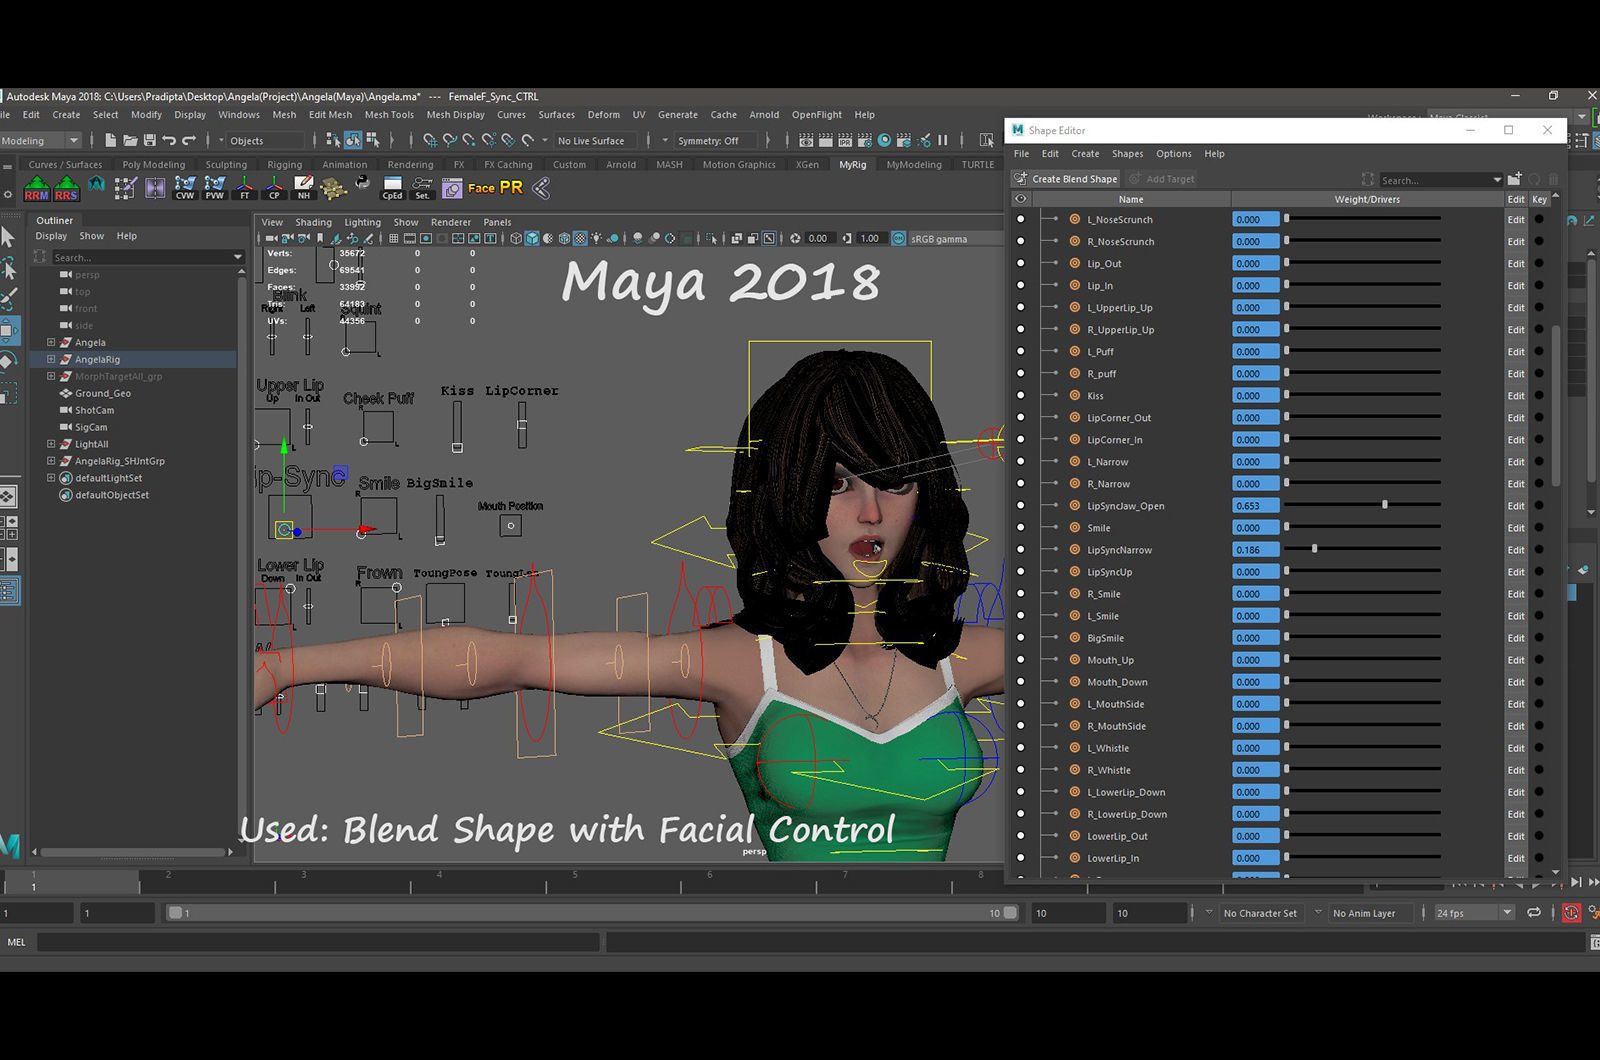Click the MEL command line input
Screen dimensions: 1600x1060
pos(319,942)
